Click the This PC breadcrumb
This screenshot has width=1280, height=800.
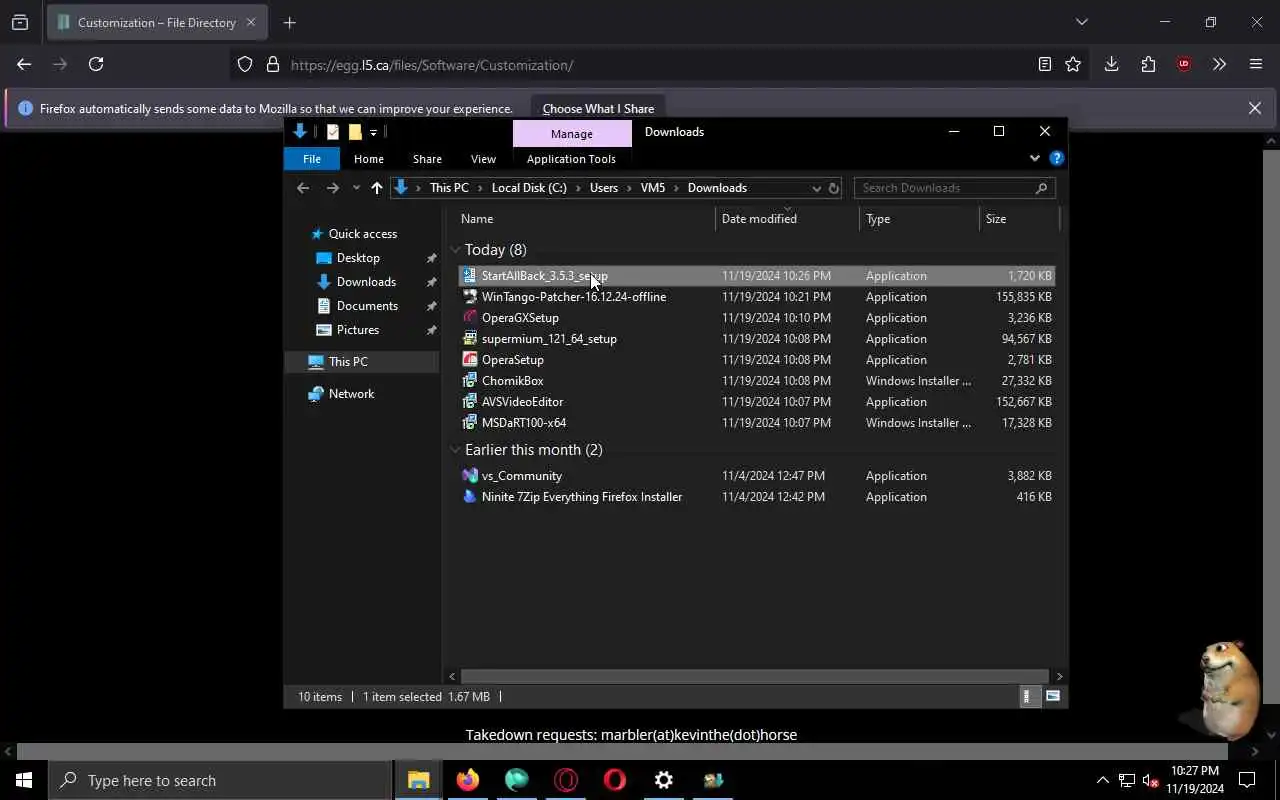click(449, 188)
